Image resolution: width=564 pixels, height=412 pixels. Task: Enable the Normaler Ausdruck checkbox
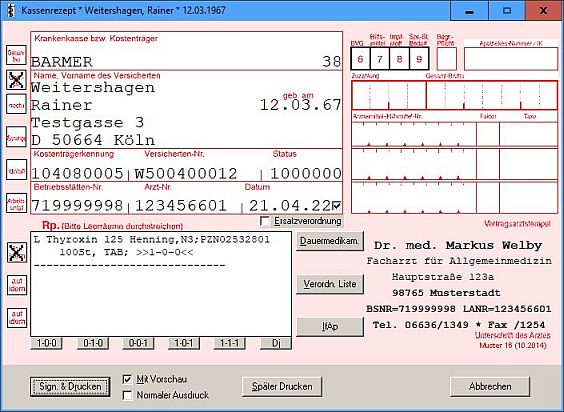(127, 395)
